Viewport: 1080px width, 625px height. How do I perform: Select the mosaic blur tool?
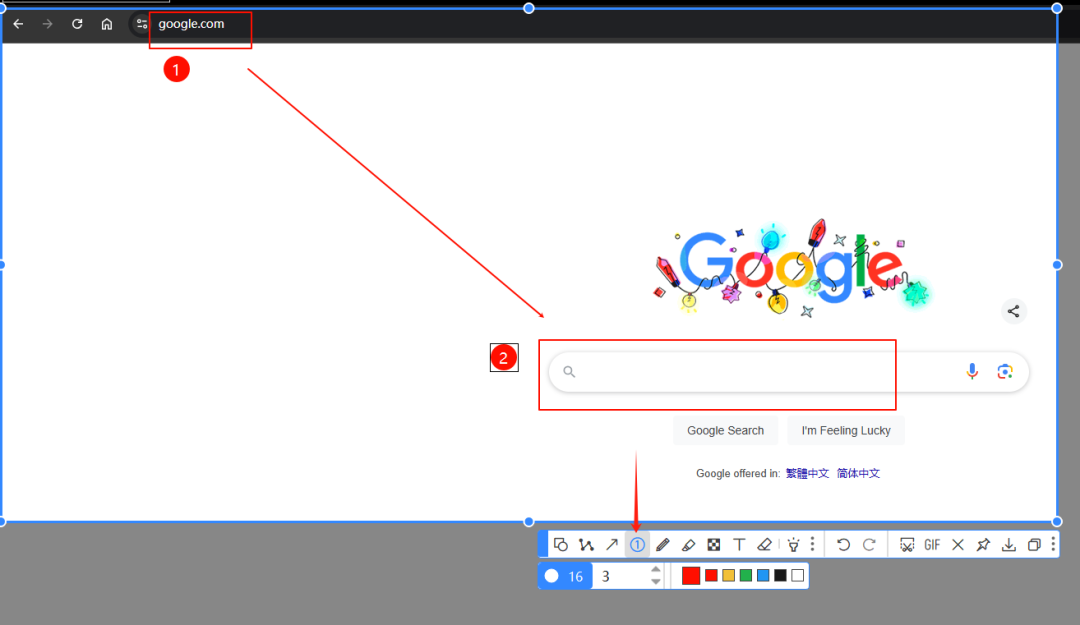714,545
